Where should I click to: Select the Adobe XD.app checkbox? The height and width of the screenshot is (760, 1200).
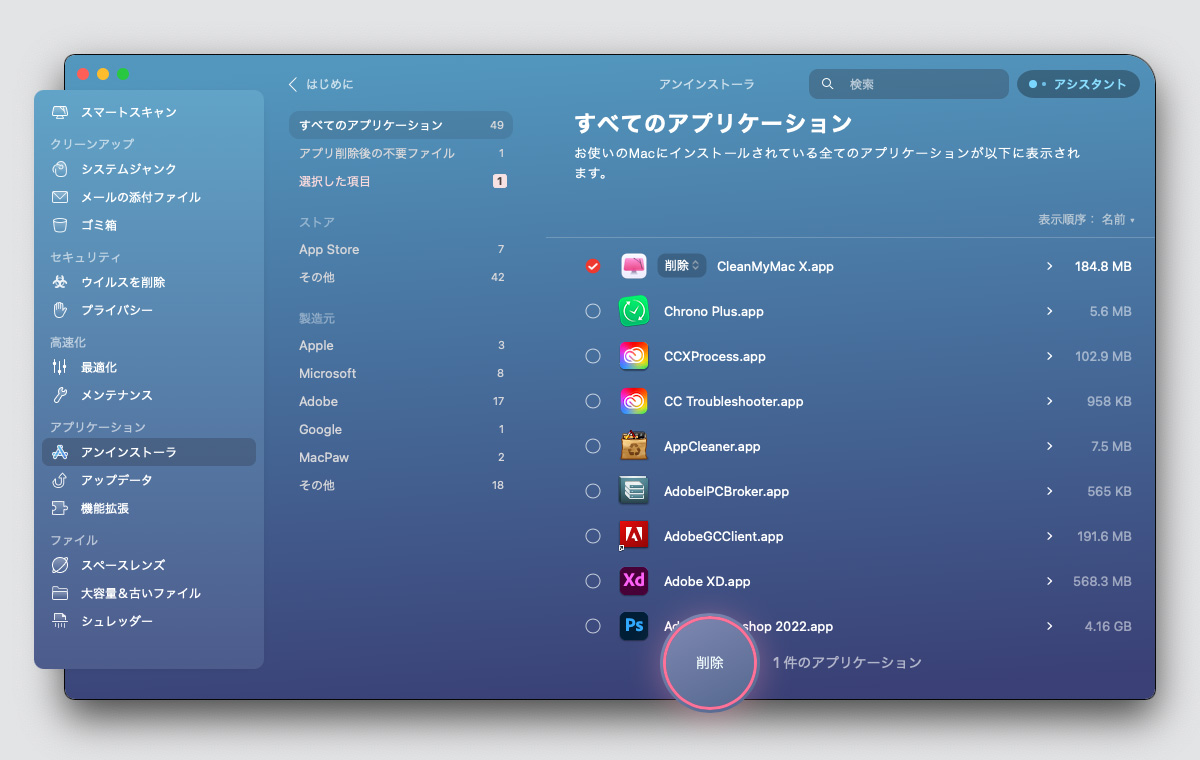point(593,581)
